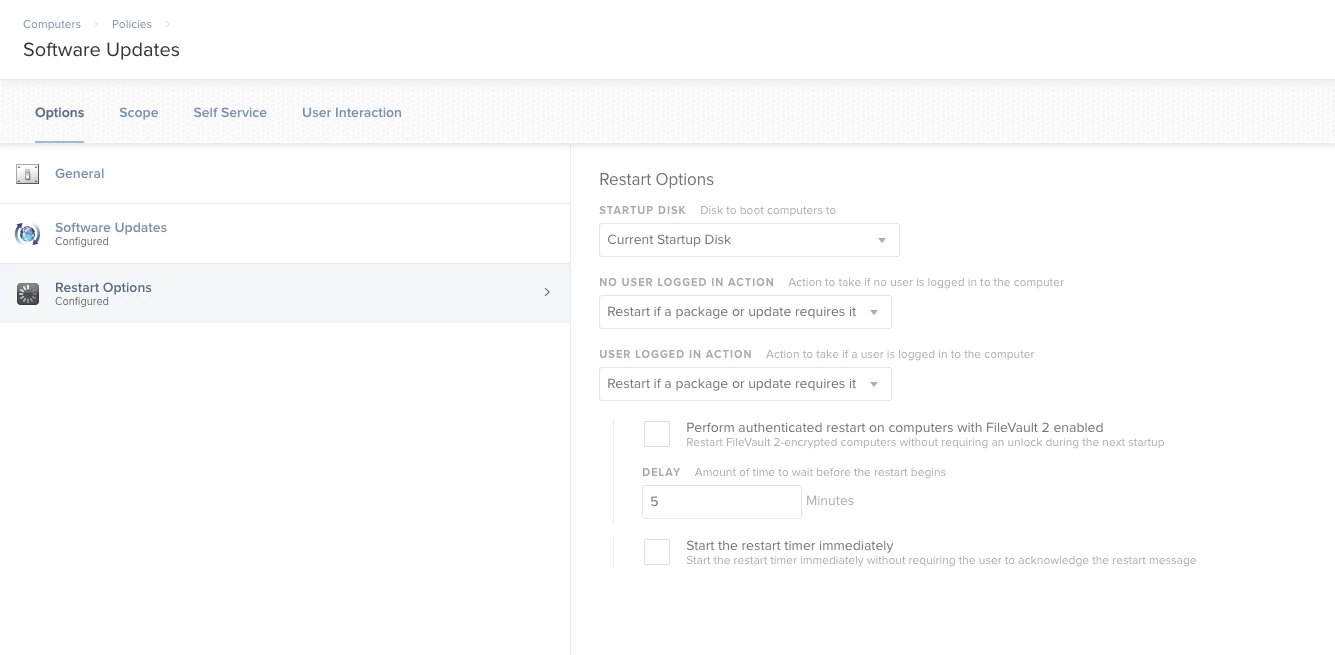1335x655 pixels.
Task: Click the chevron on Restart Options row
Action: coord(547,292)
